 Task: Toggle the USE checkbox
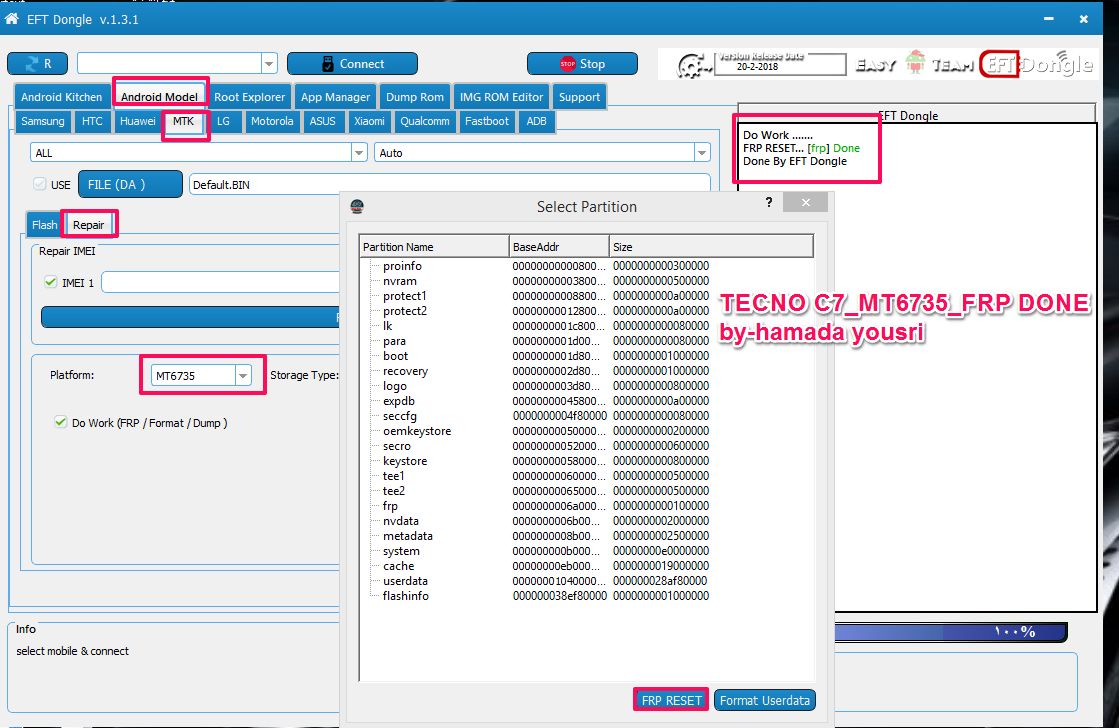(40, 184)
